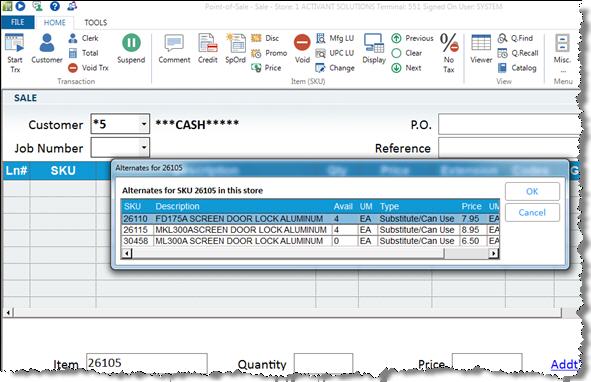
Task: Open the Special Order SpOrd tool
Action: pyautogui.click(x=236, y=49)
